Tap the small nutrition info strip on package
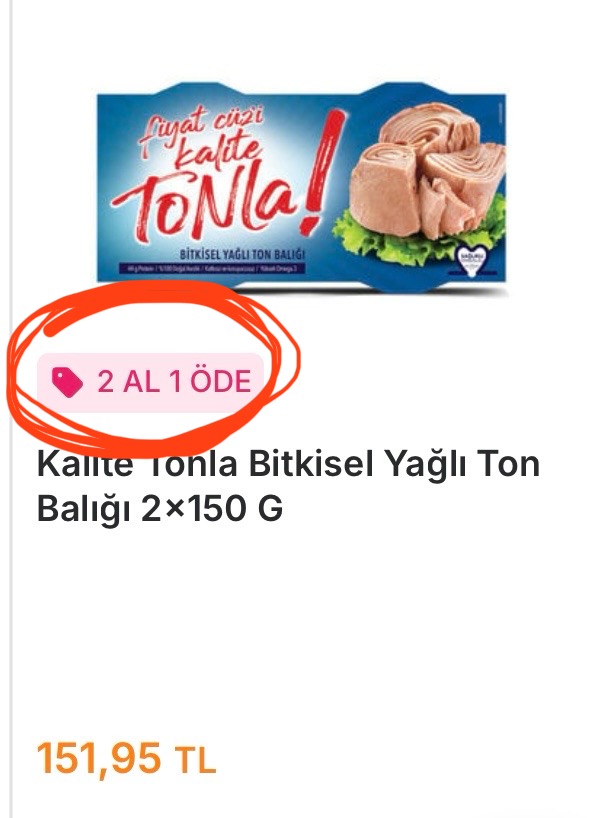The width and height of the screenshot is (602, 818). (x=215, y=269)
